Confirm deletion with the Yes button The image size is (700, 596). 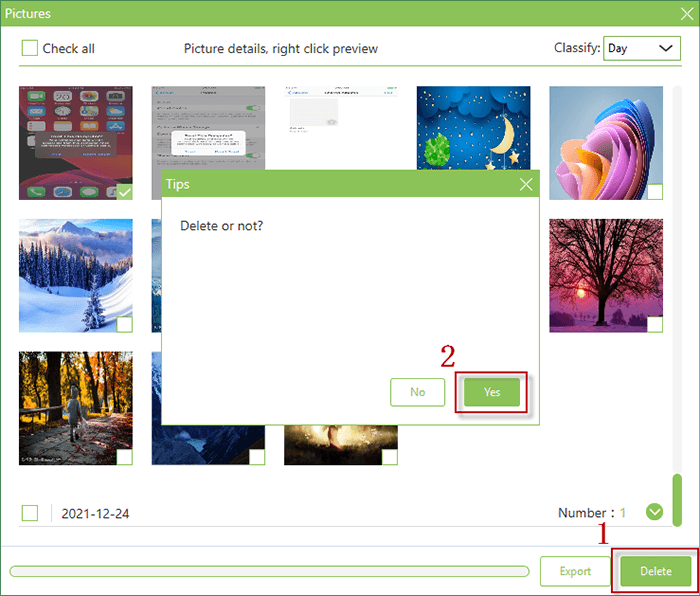[492, 392]
